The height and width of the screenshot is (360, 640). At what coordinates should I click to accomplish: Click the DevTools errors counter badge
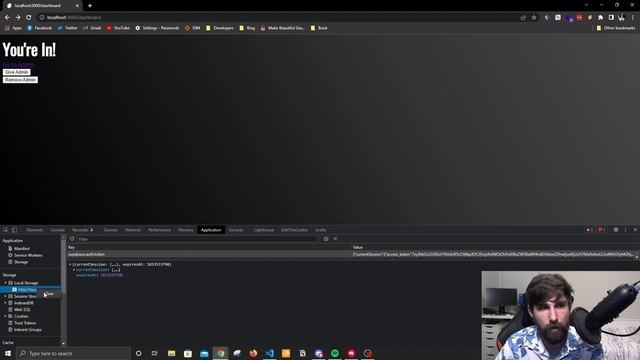pyautogui.click(x=589, y=230)
